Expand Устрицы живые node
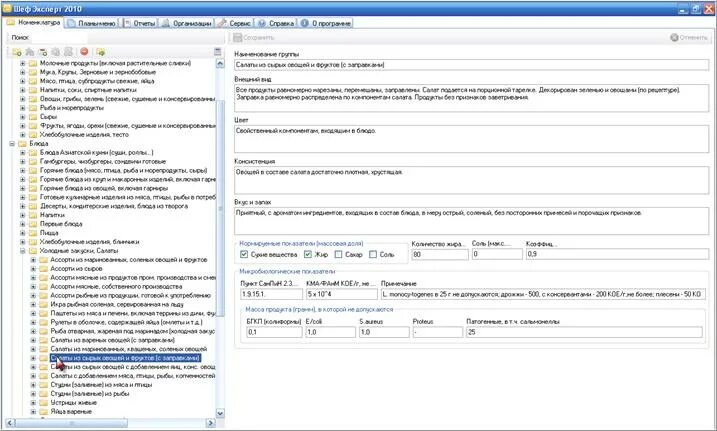 tap(33, 403)
